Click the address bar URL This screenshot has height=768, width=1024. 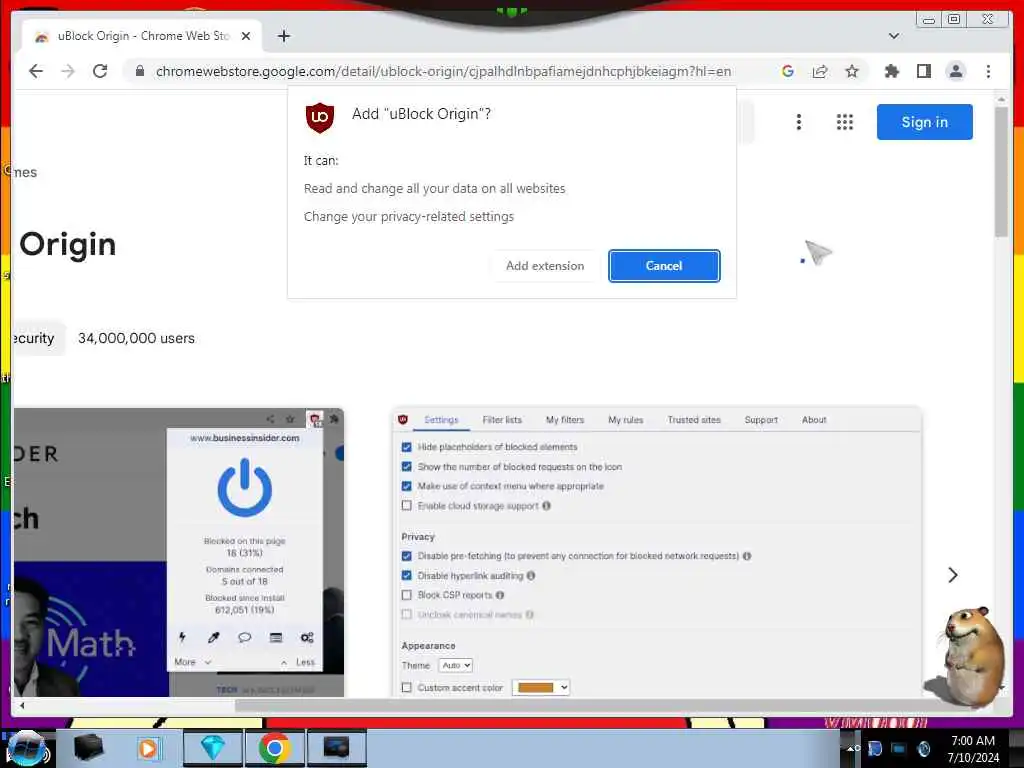pos(443,71)
